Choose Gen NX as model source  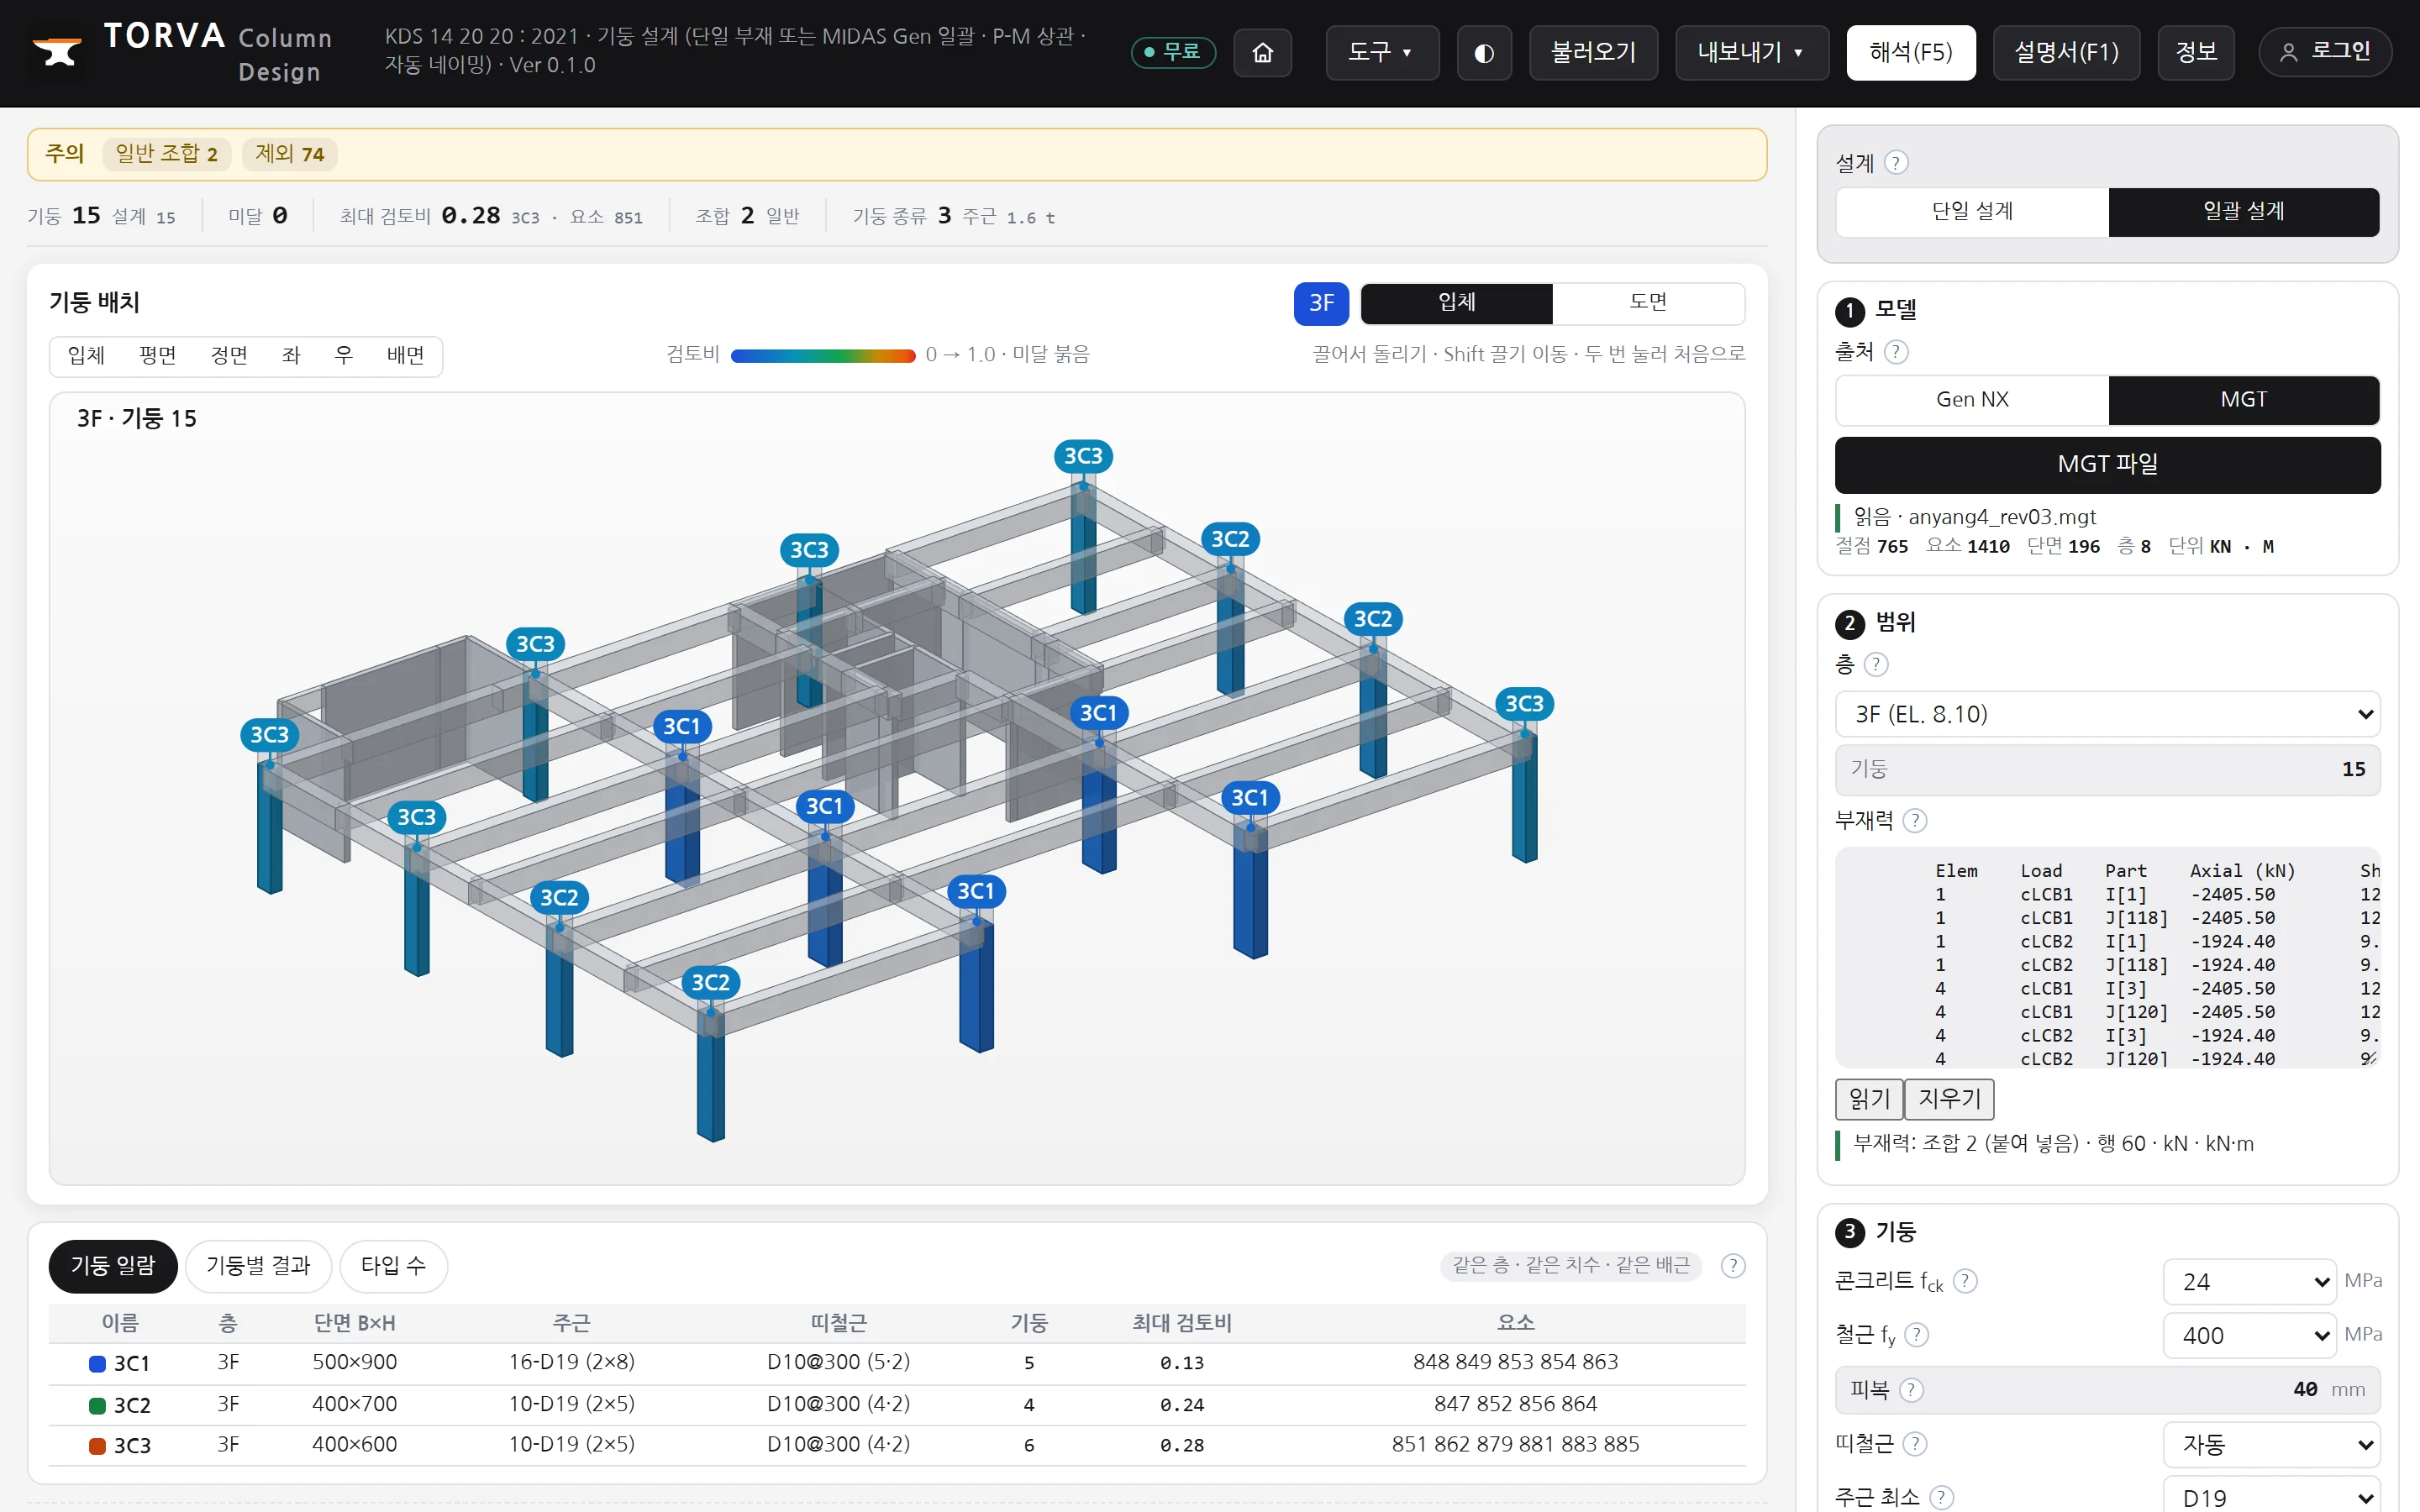point(1972,400)
